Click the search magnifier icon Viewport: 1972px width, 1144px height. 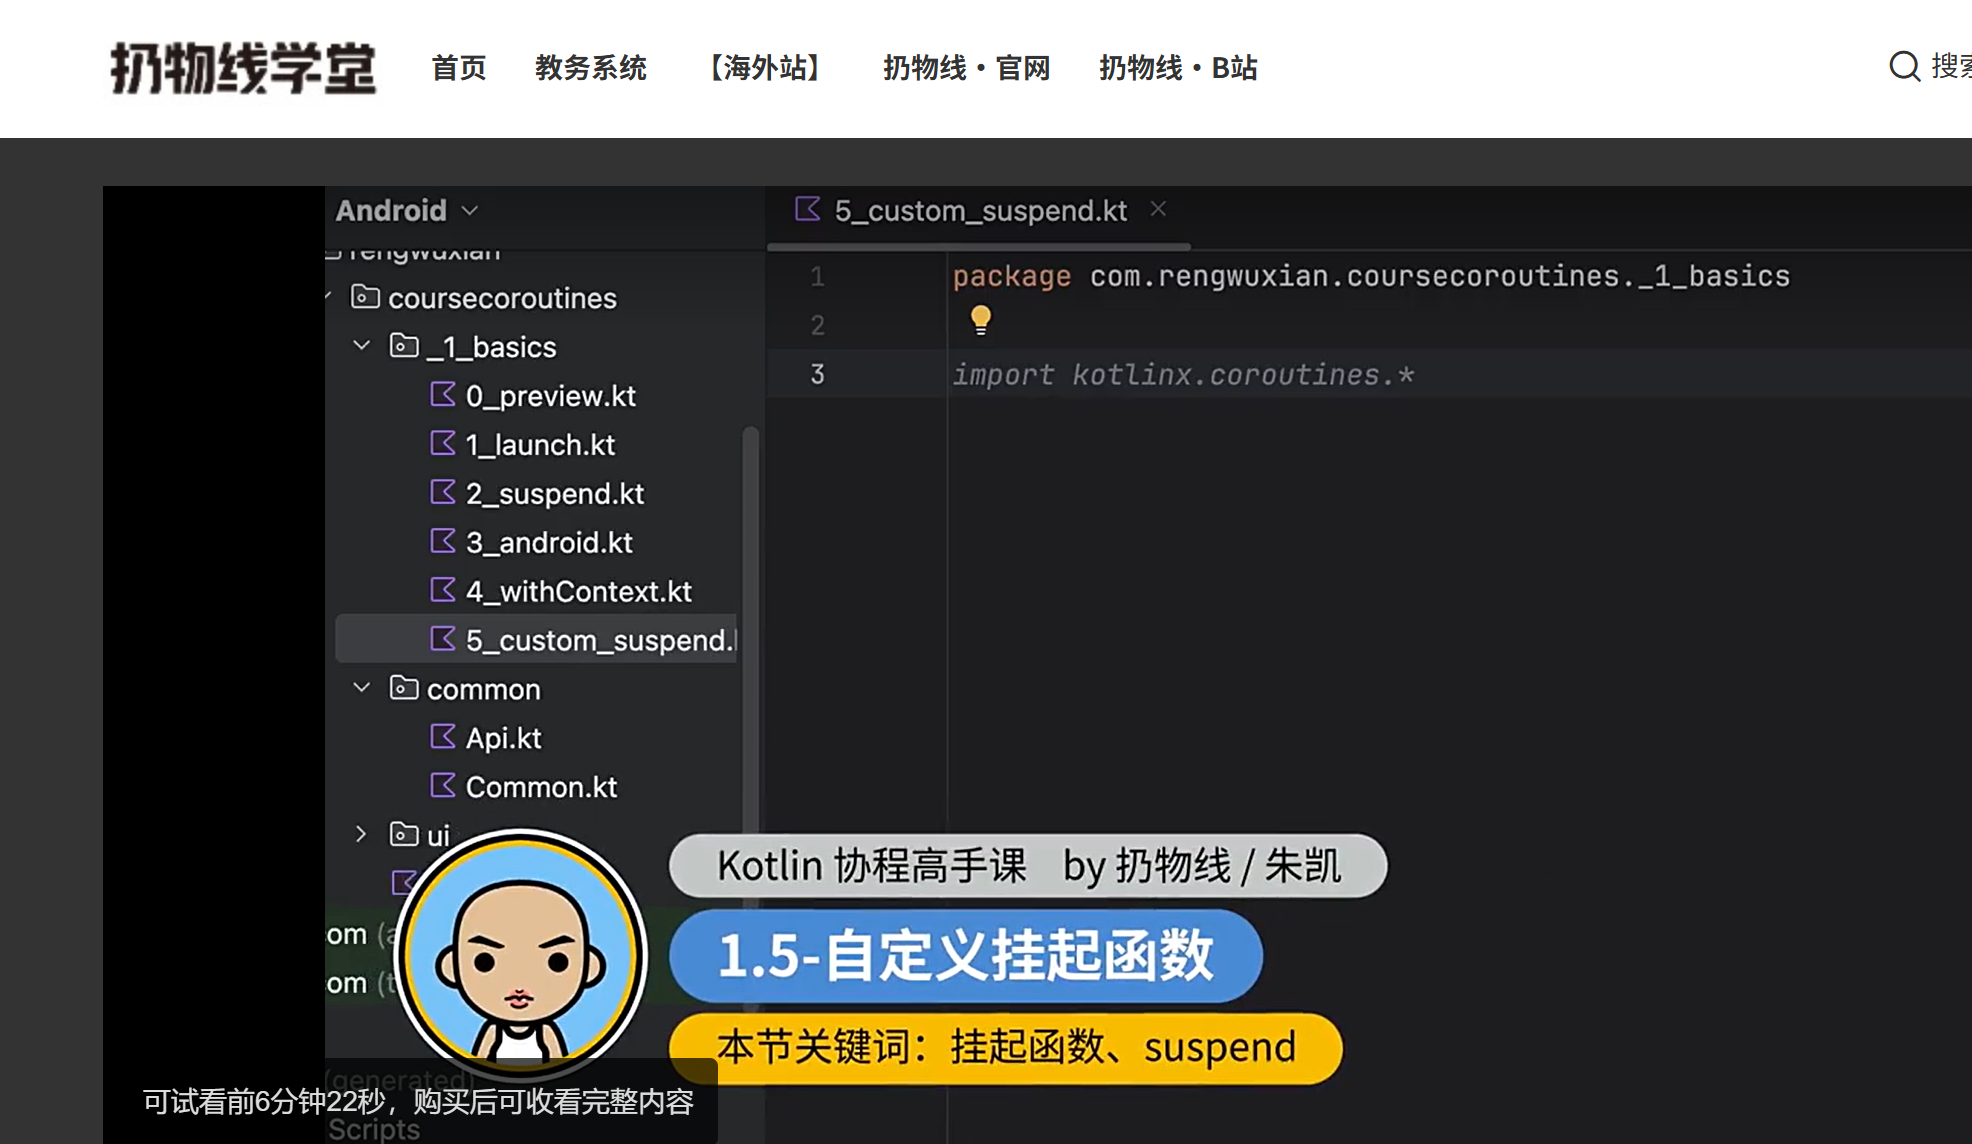1904,67
